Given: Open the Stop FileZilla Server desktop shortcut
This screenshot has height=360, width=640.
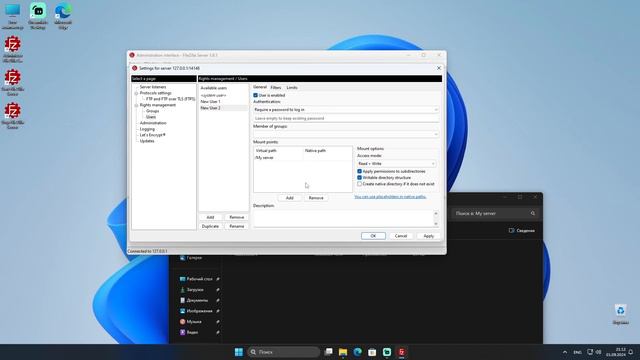Looking at the screenshot, I should click(x=13, y=116).
